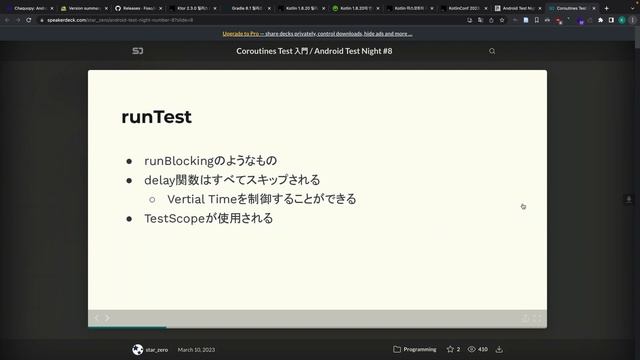Screen dimensions: 640x360
Task: Click the Vertial Time sub-bullet text
Action: coord(262,199)
